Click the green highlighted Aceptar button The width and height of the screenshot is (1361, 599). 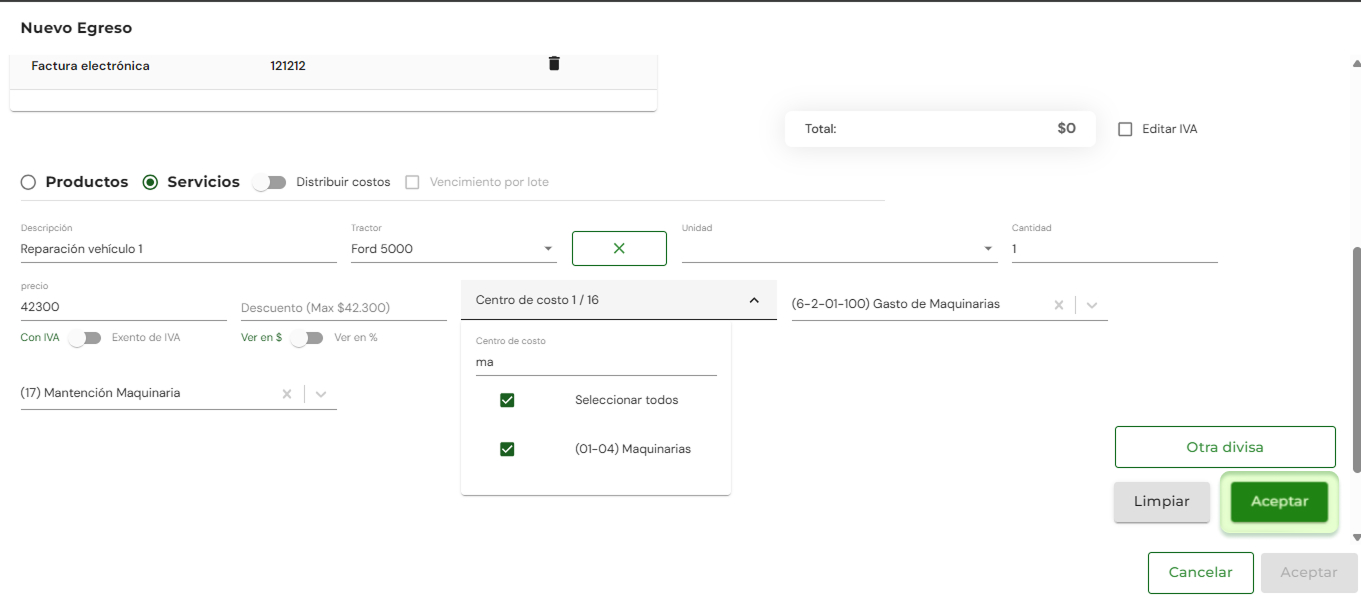(1279, 502)
